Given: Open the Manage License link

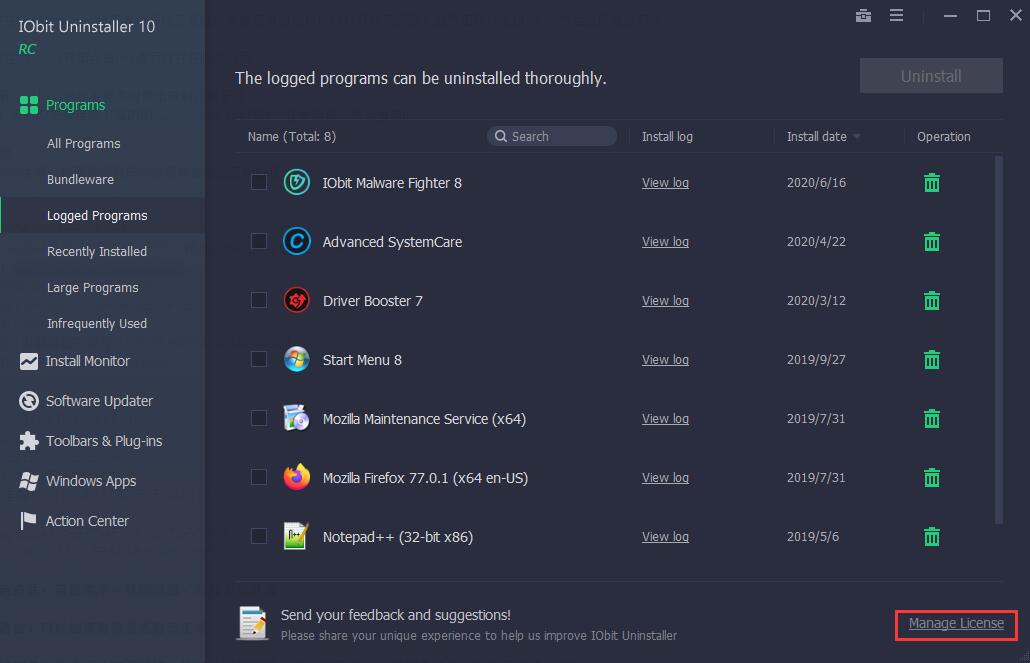Looking at the screenshot, I should 956,623.
